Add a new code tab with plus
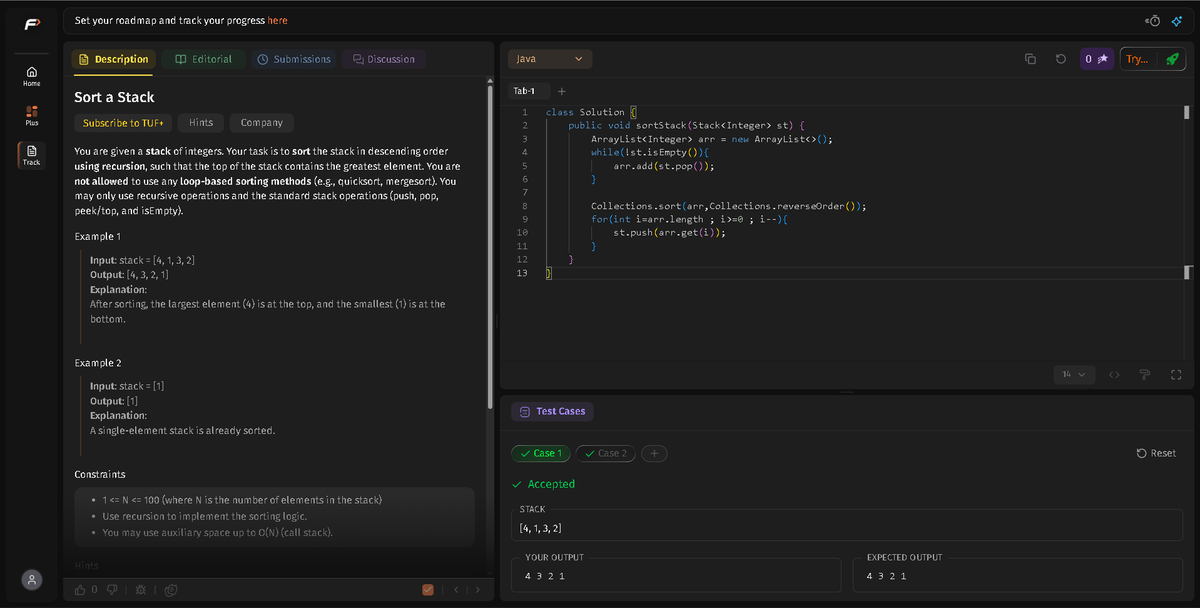Image resolution: width=1200 pixels, height=608 pixels. click(562, 91)
